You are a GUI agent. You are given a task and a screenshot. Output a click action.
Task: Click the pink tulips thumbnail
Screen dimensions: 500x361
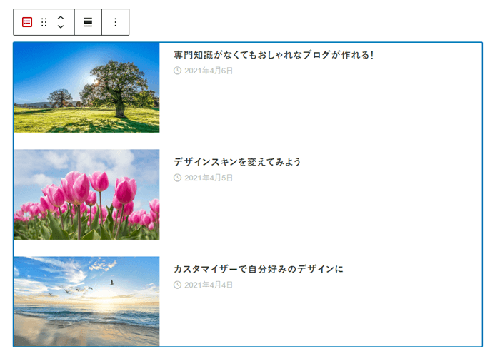87,195
